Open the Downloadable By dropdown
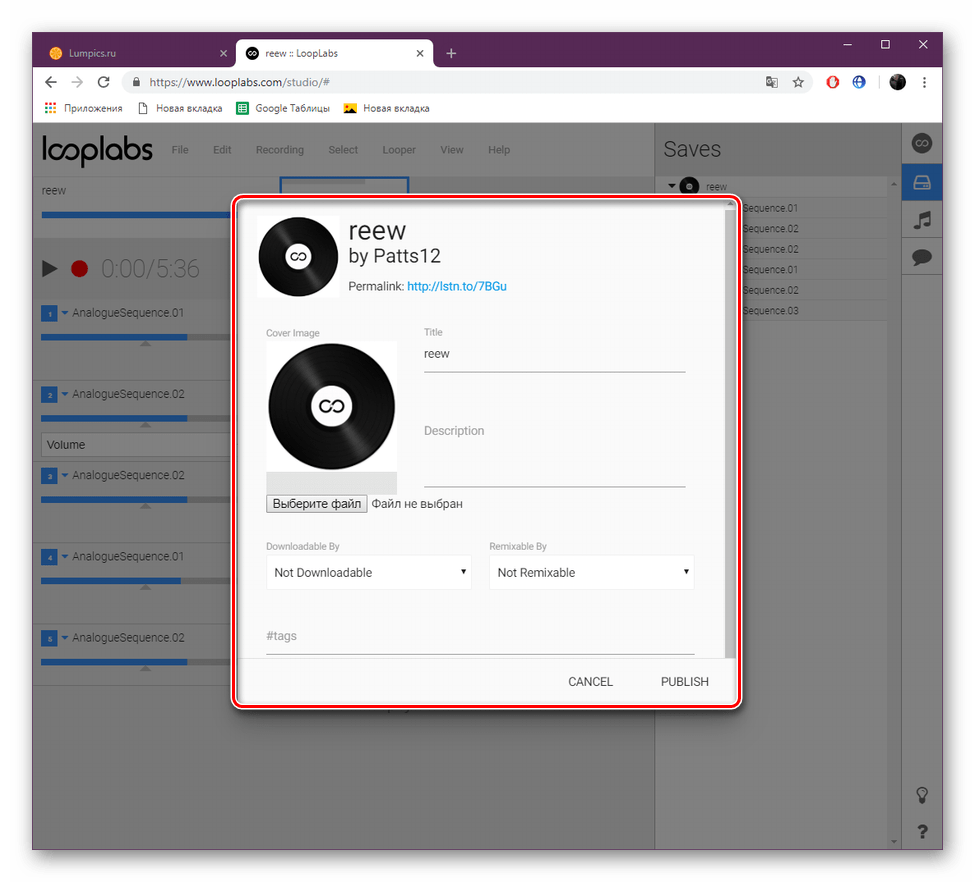The image size is (975, 882). 368,572
